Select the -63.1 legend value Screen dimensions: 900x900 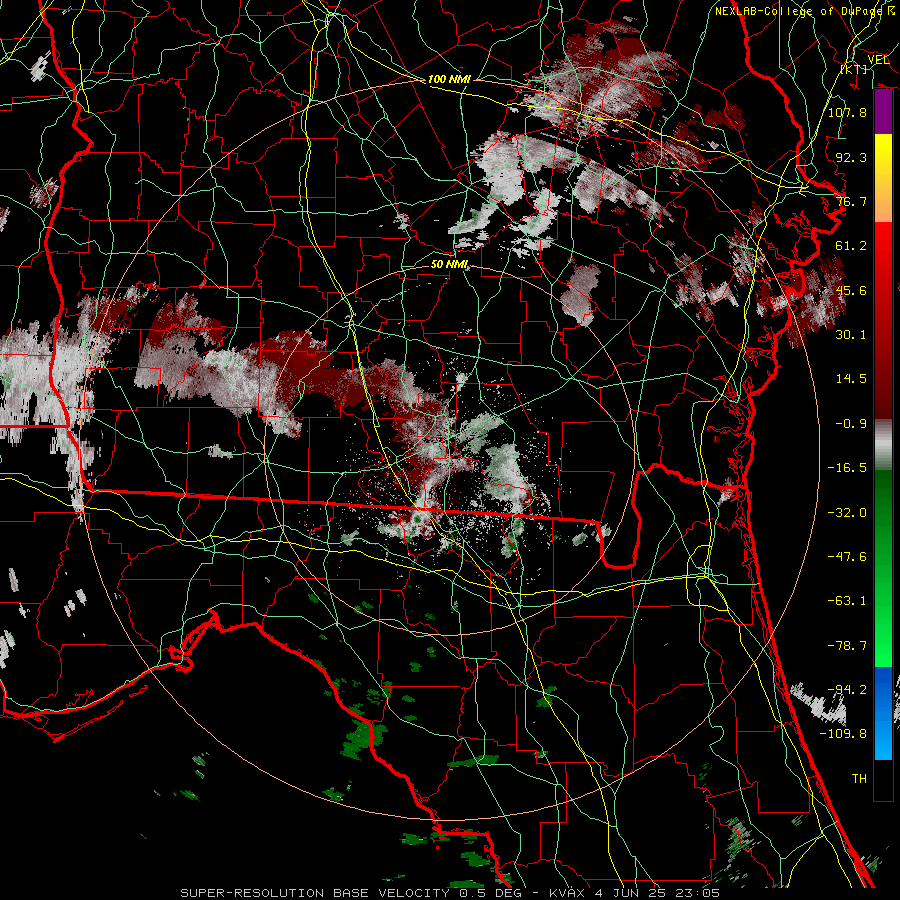coord(847,601)
